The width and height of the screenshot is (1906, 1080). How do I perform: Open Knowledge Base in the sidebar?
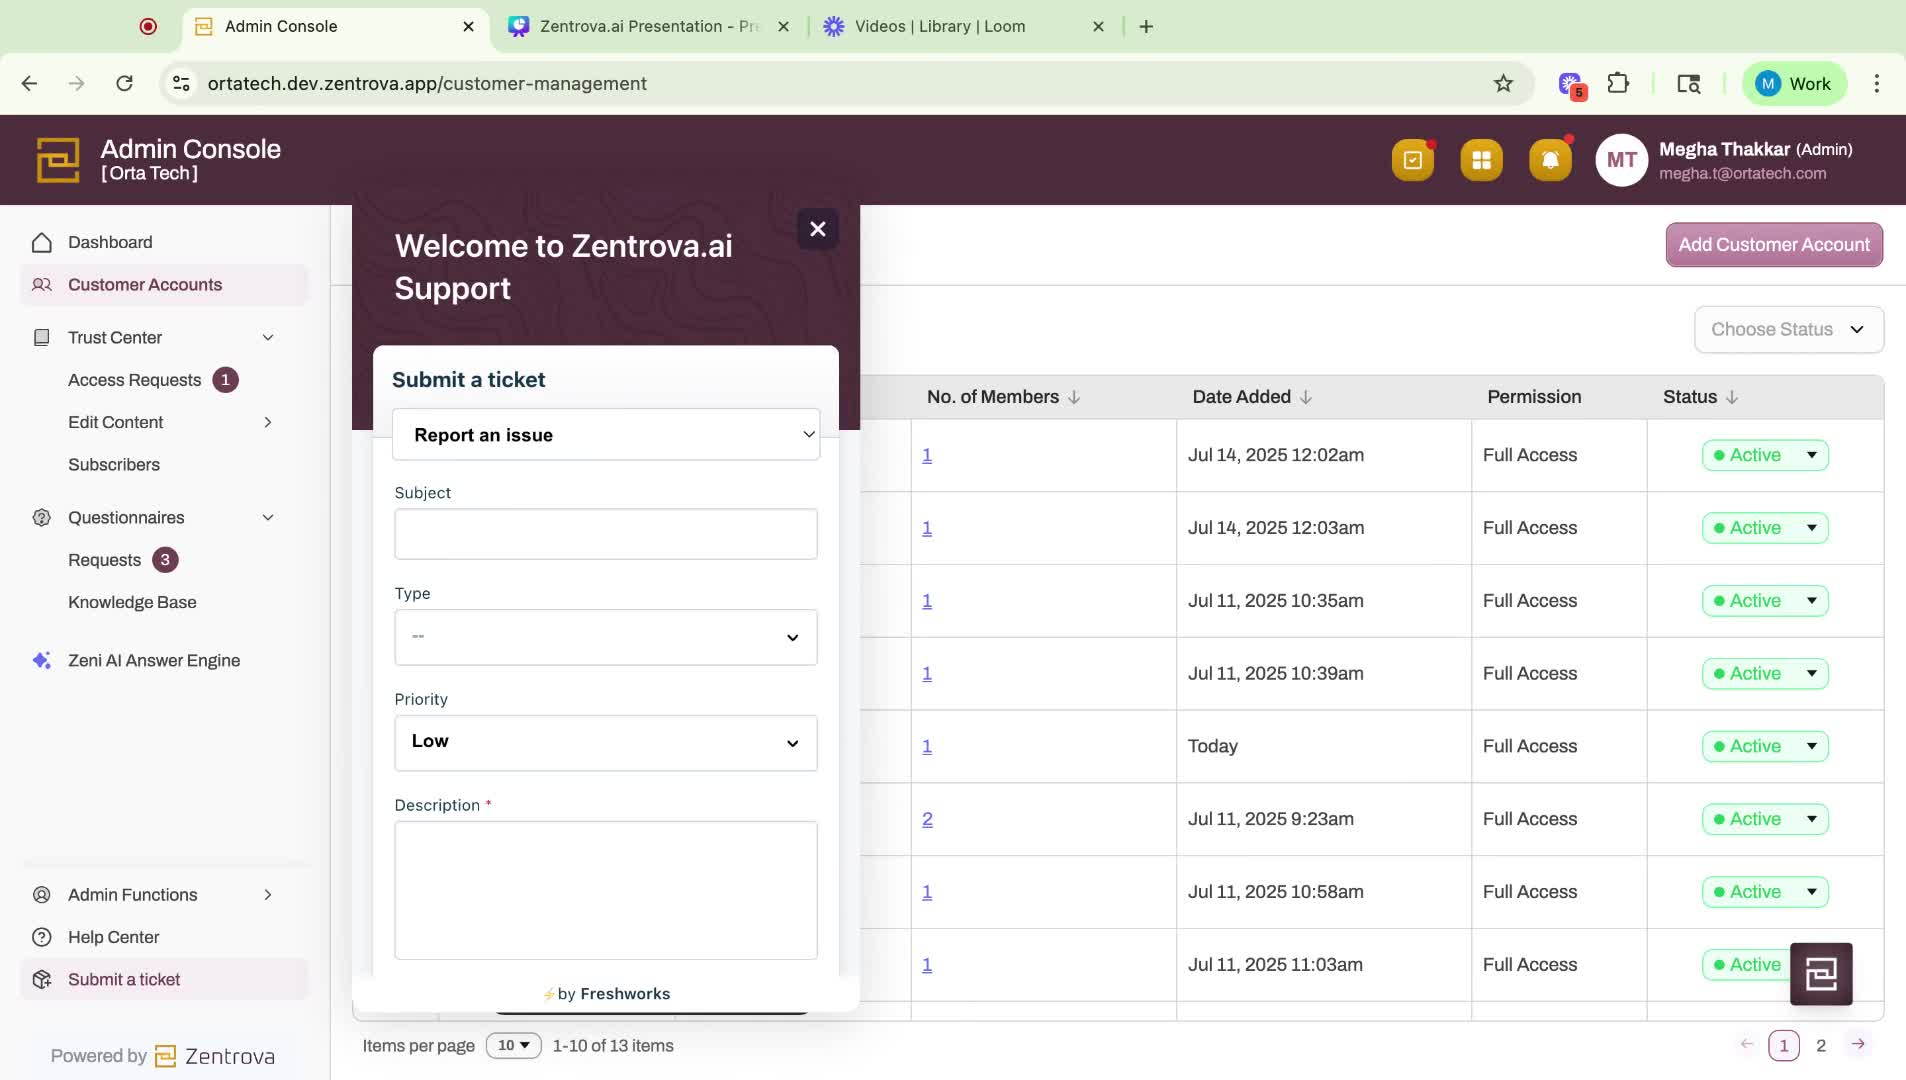click(x=132, y=602)
